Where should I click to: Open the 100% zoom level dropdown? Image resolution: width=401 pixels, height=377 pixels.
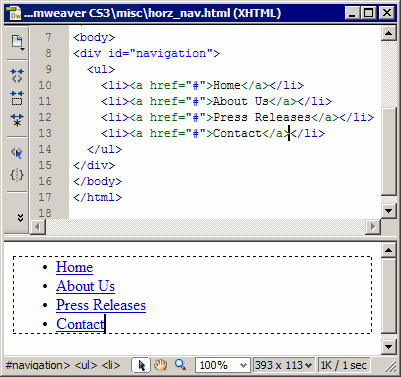coord(222,365)
